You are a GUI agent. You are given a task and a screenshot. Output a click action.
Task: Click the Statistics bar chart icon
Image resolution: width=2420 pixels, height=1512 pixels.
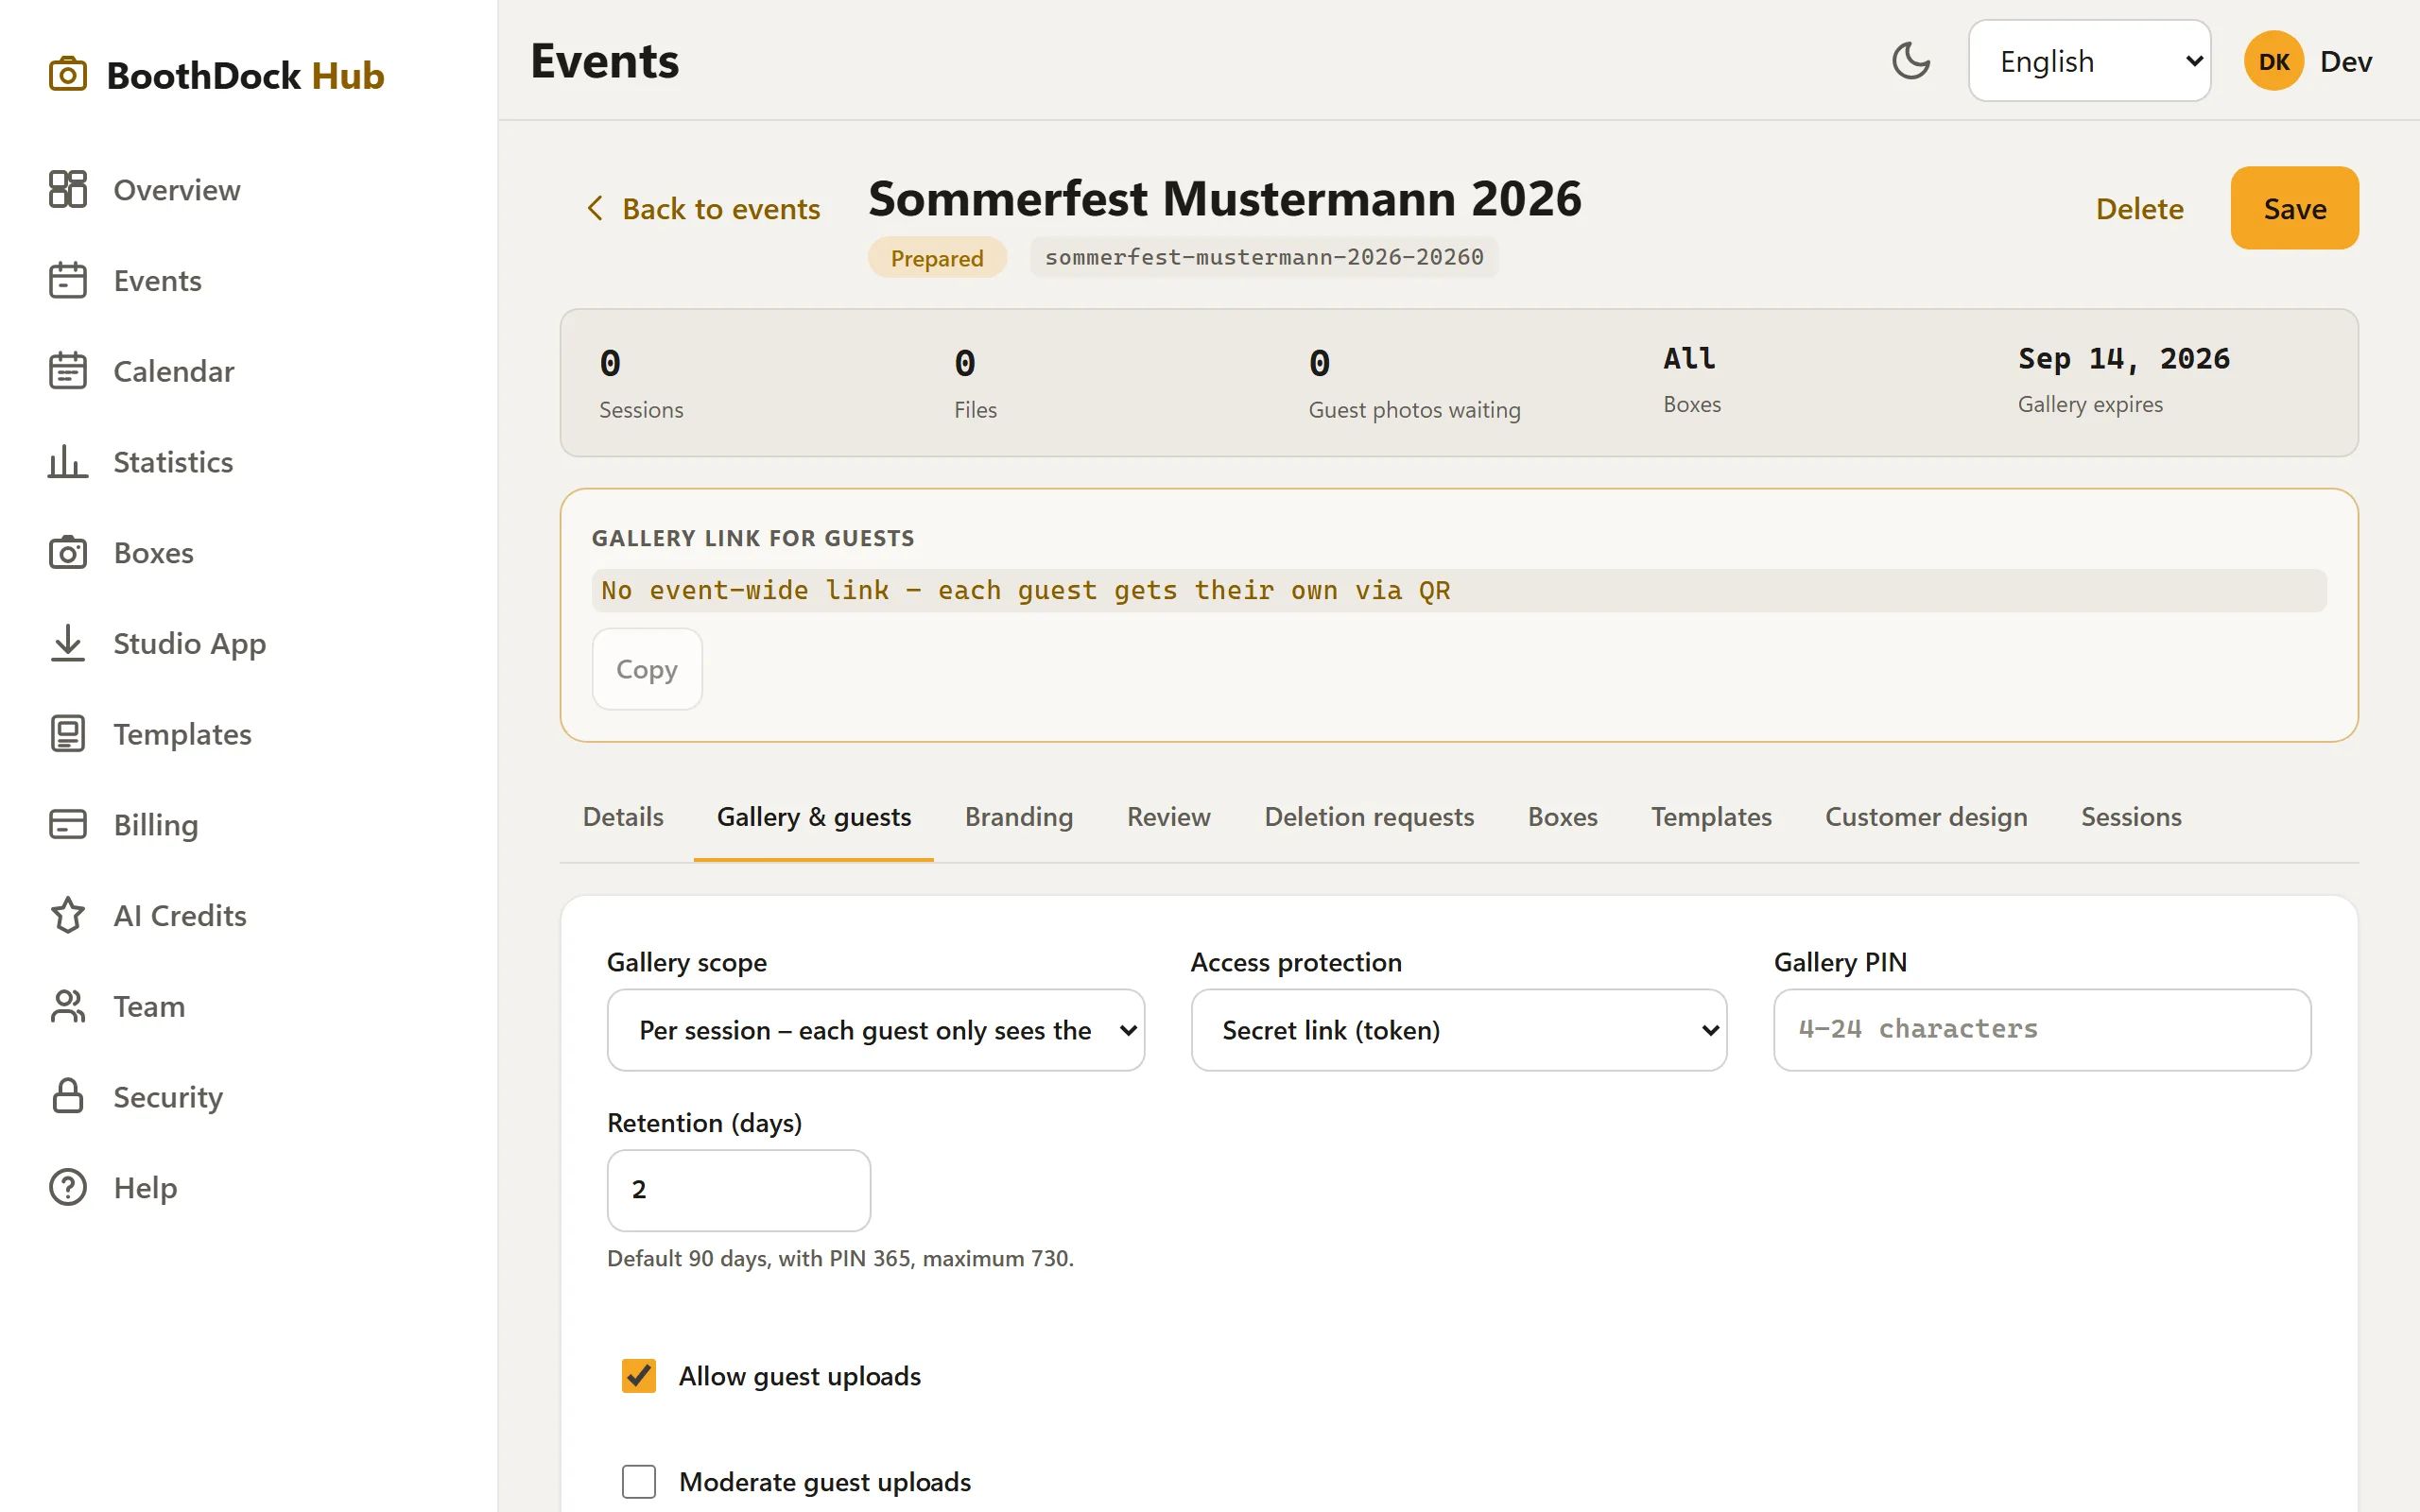[x=68, y=461]
